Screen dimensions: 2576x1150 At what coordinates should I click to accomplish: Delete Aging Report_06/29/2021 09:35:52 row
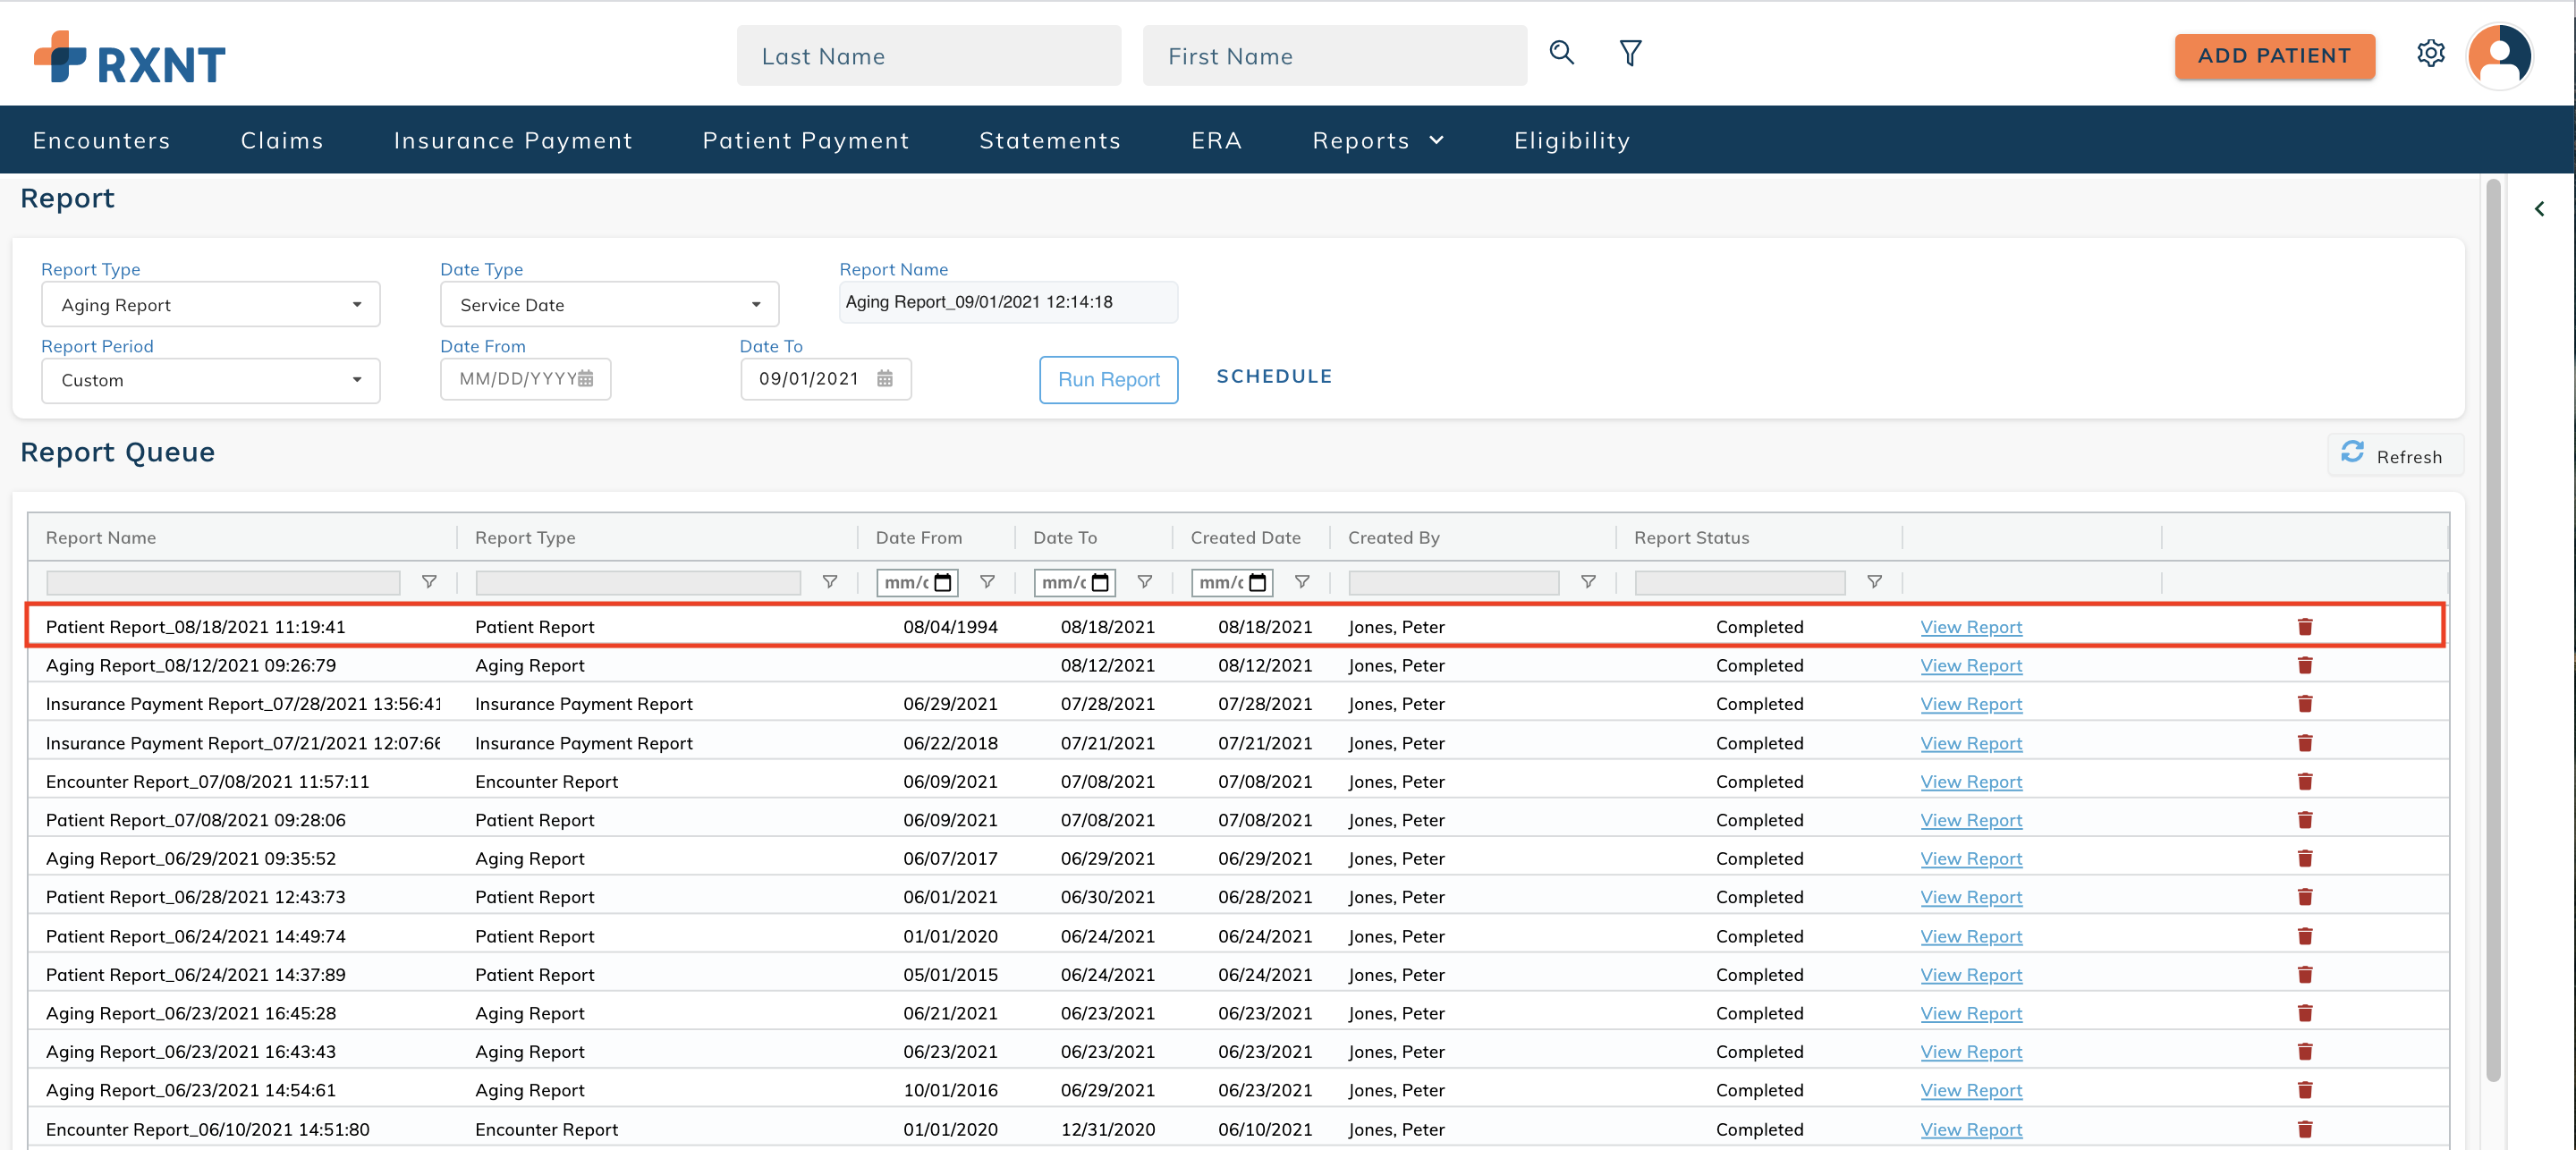click(2305, 858)
